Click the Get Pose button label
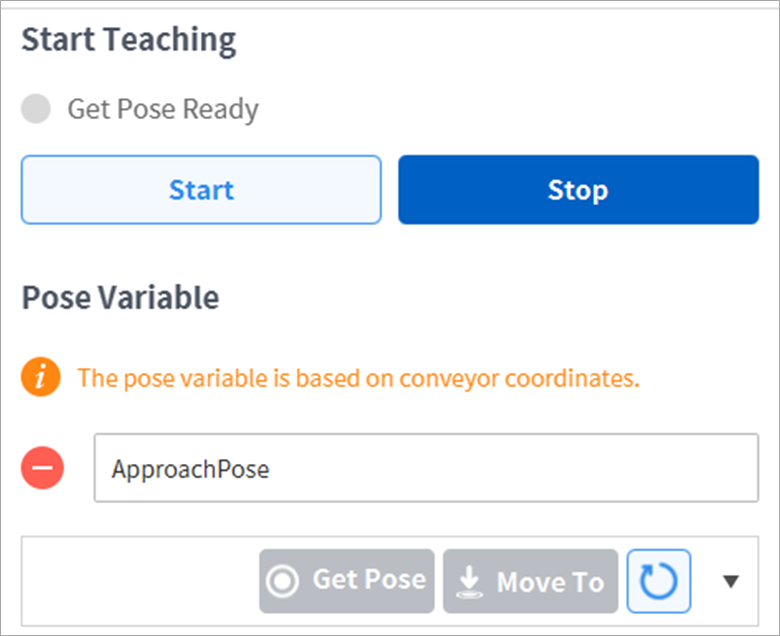This screenshot has width=780, height=636. pos(368,580)
